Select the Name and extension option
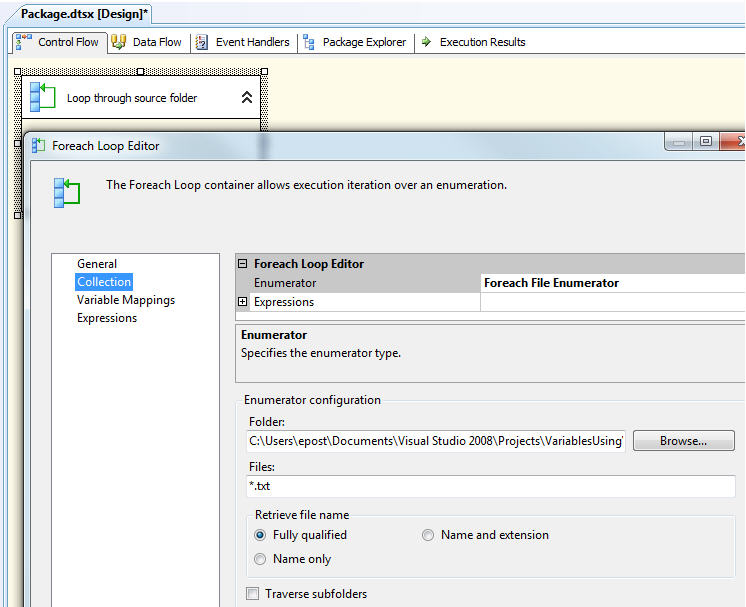This screenshot has height=607, width=746. (428, 535)
